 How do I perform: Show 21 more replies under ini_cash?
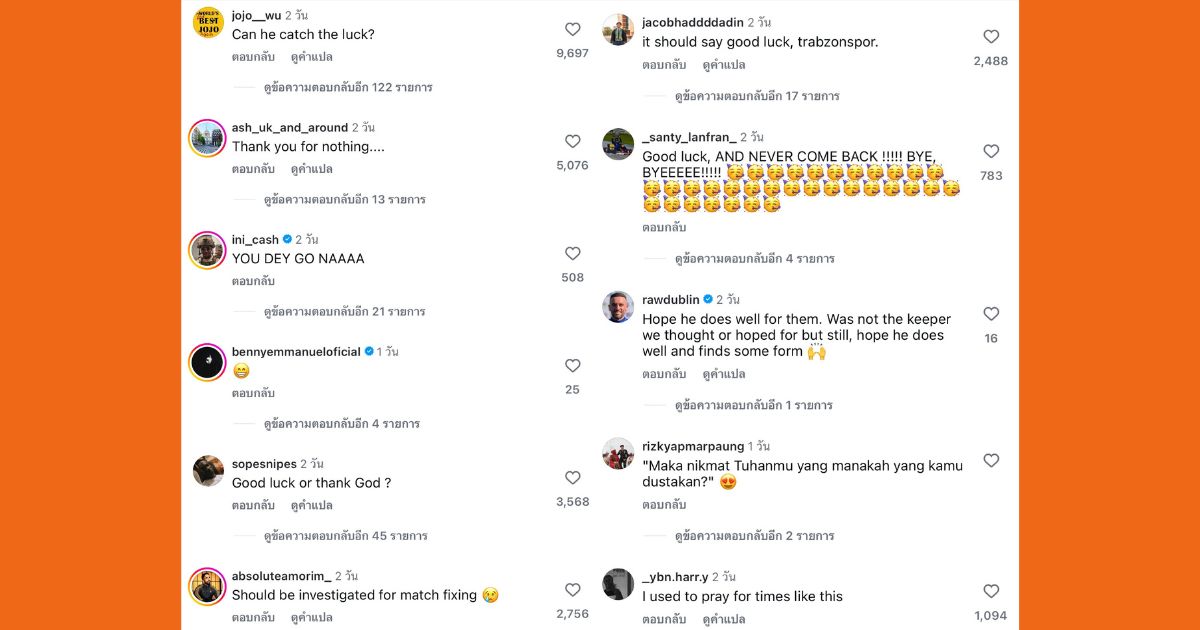coord(345,312)
